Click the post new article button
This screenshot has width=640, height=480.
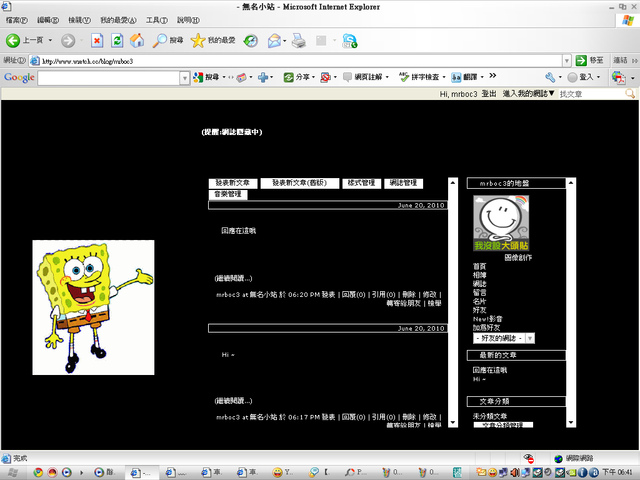tap(233, 183)
